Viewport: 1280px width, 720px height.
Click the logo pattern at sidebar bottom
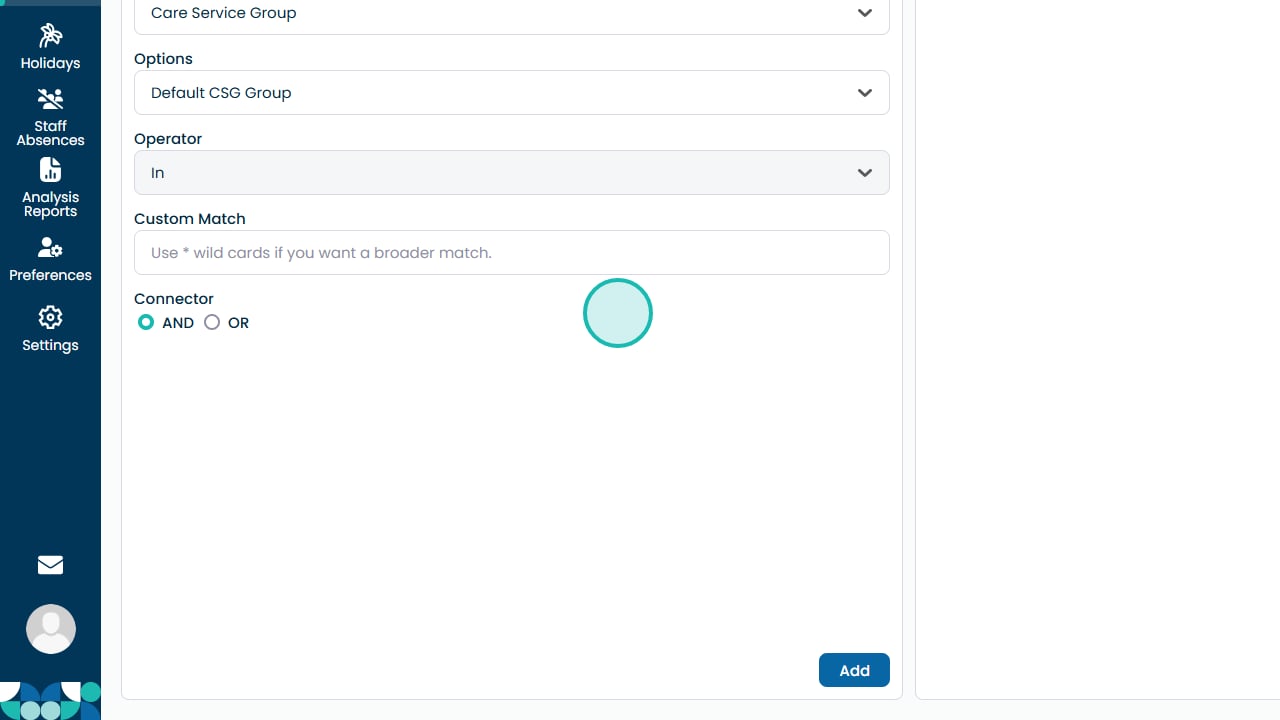(x=50, y=700)
